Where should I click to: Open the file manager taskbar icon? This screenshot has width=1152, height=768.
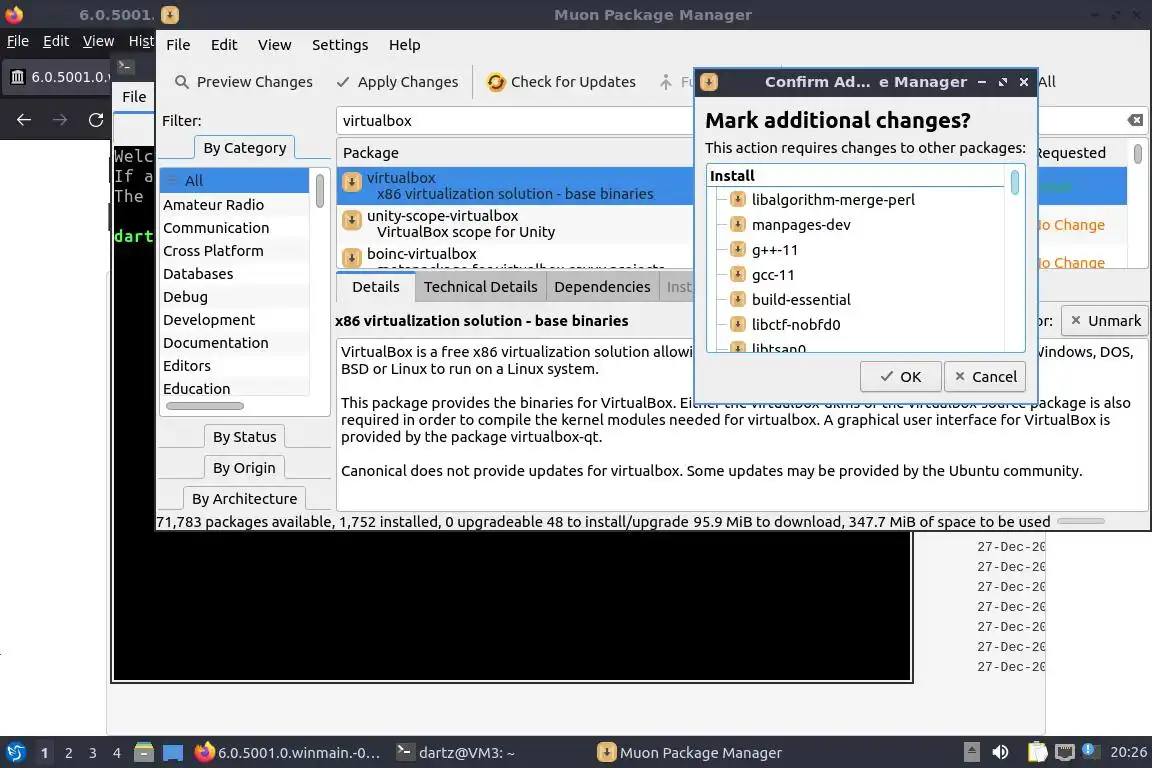(144, 753)
